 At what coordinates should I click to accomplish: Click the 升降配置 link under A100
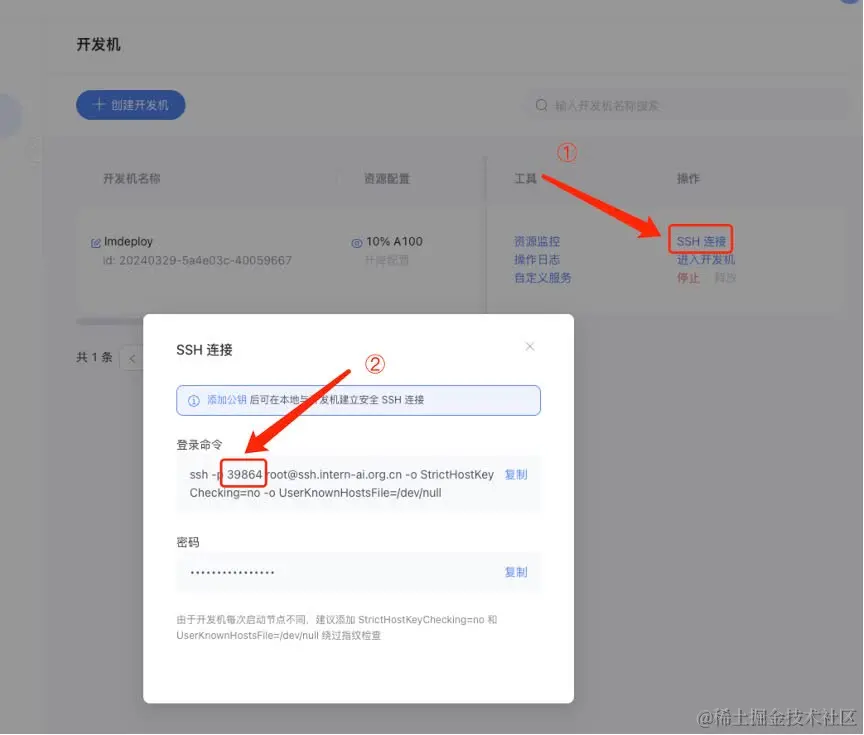[x=387, y=260]
